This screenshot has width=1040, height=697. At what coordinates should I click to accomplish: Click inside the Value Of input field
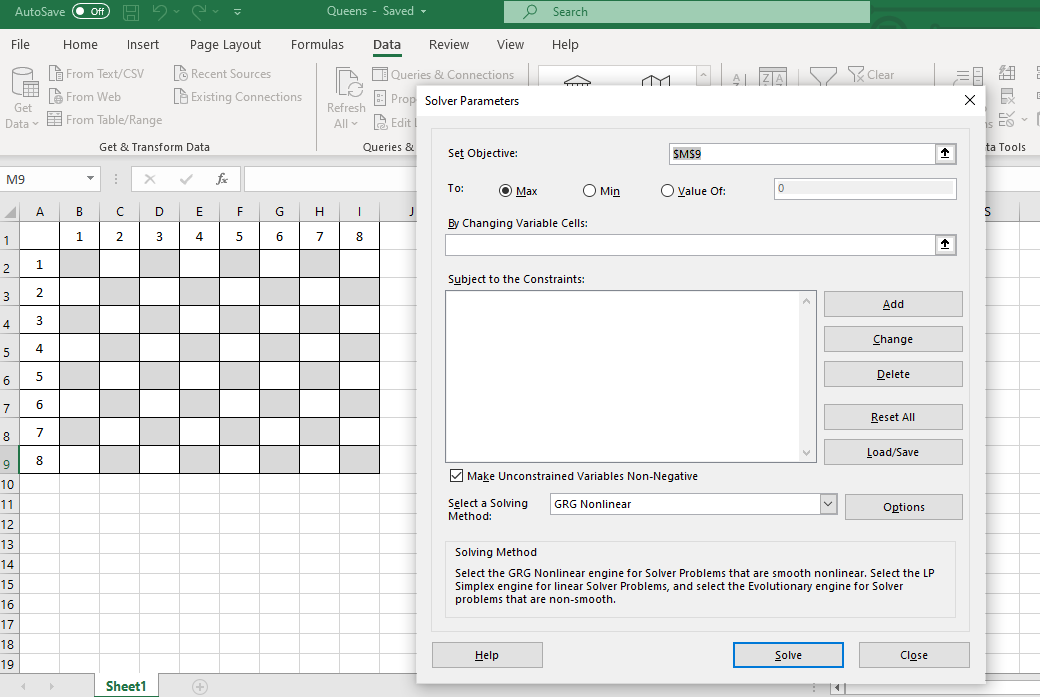pos(864,188)
